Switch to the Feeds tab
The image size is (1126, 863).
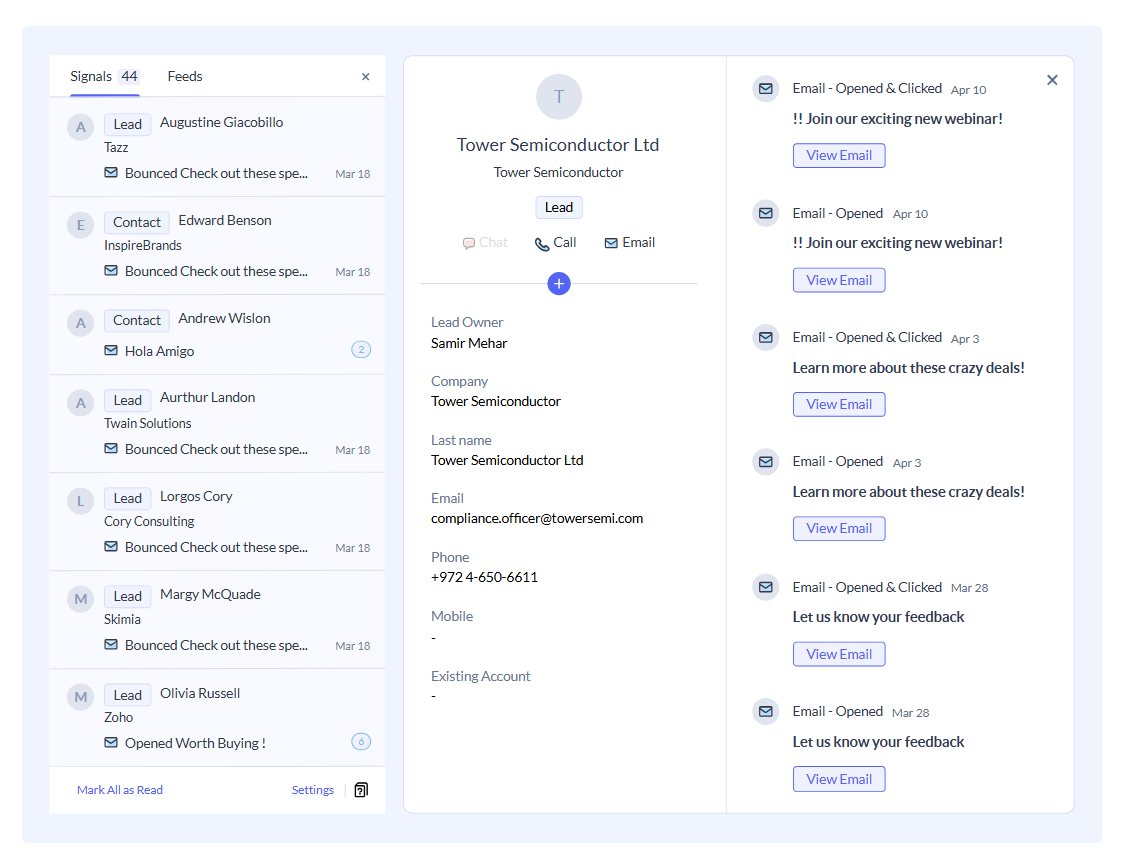pyautogui.click(x=185, y=76)
